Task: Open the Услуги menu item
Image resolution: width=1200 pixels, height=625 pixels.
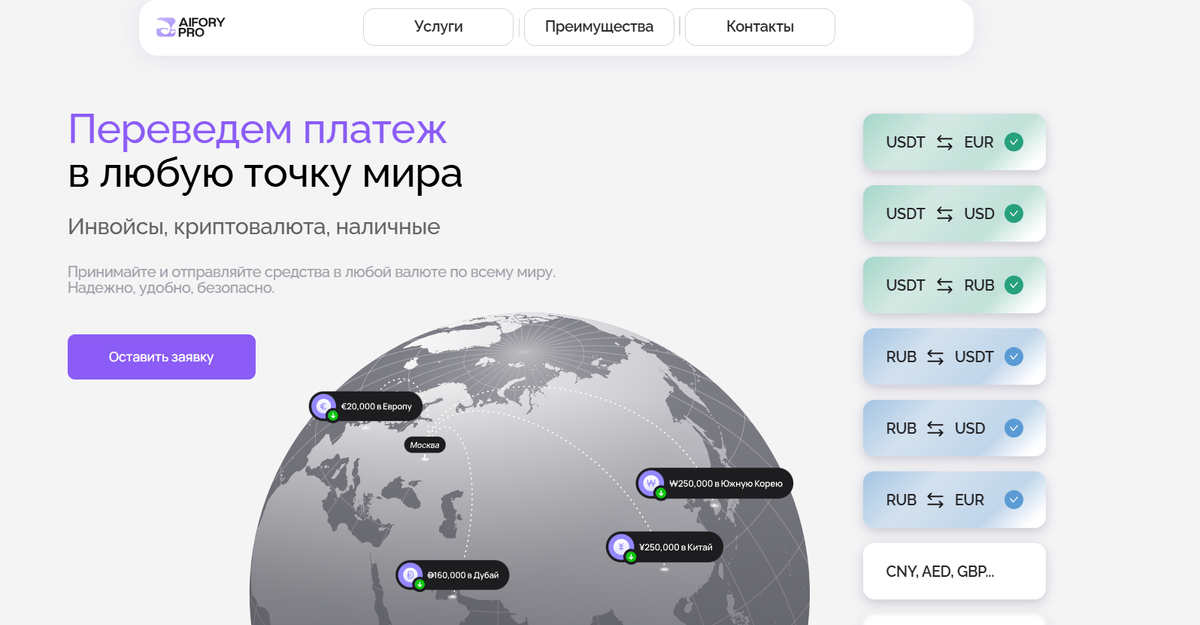Action: click(x=438, y=27)
